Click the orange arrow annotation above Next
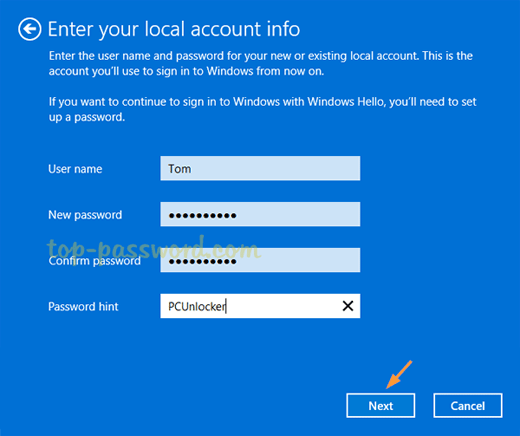Image resolution: width=520 pixels, height=436 pixels. tap(399, 375)
